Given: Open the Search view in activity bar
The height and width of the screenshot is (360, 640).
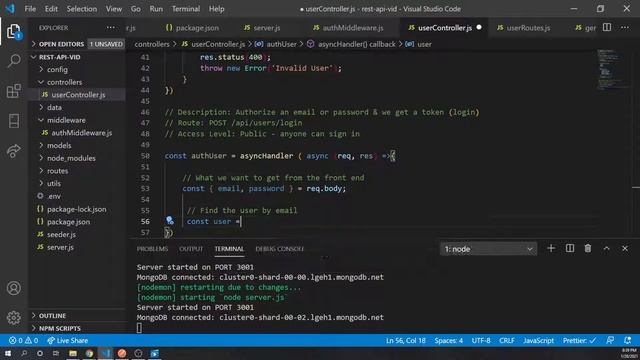Looking at the screenshot, I should click(13, 61).
